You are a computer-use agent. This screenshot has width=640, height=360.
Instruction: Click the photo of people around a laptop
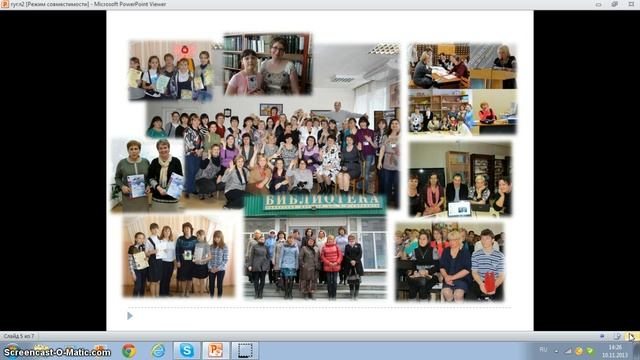click(x=460, y=179)
